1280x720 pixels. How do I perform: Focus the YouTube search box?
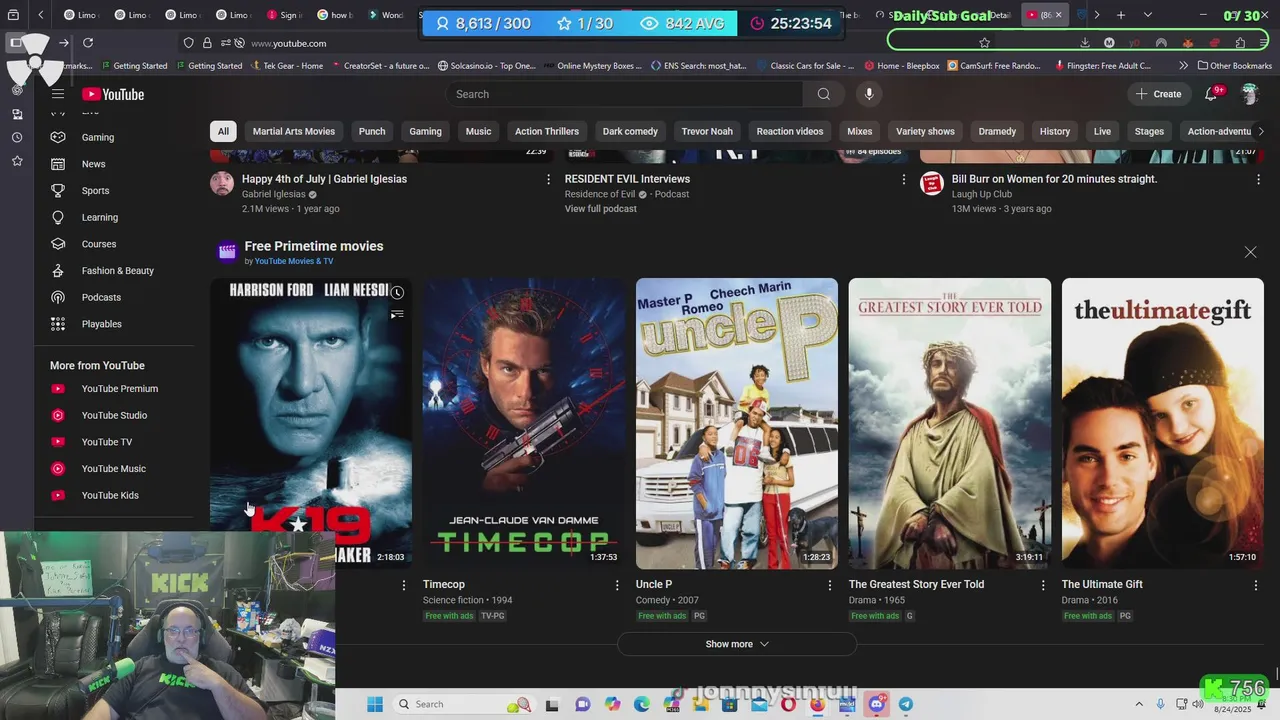(x=624, y=94)
